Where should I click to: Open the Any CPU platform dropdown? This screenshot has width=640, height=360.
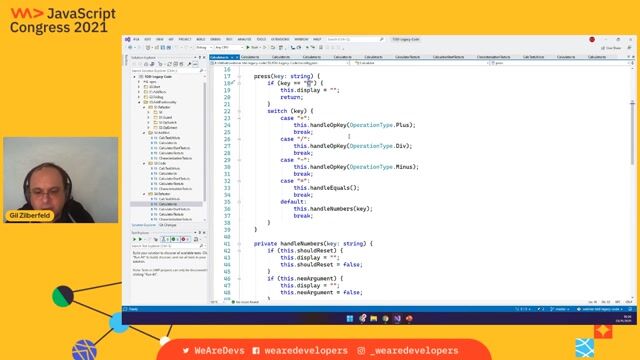point(229,48)
